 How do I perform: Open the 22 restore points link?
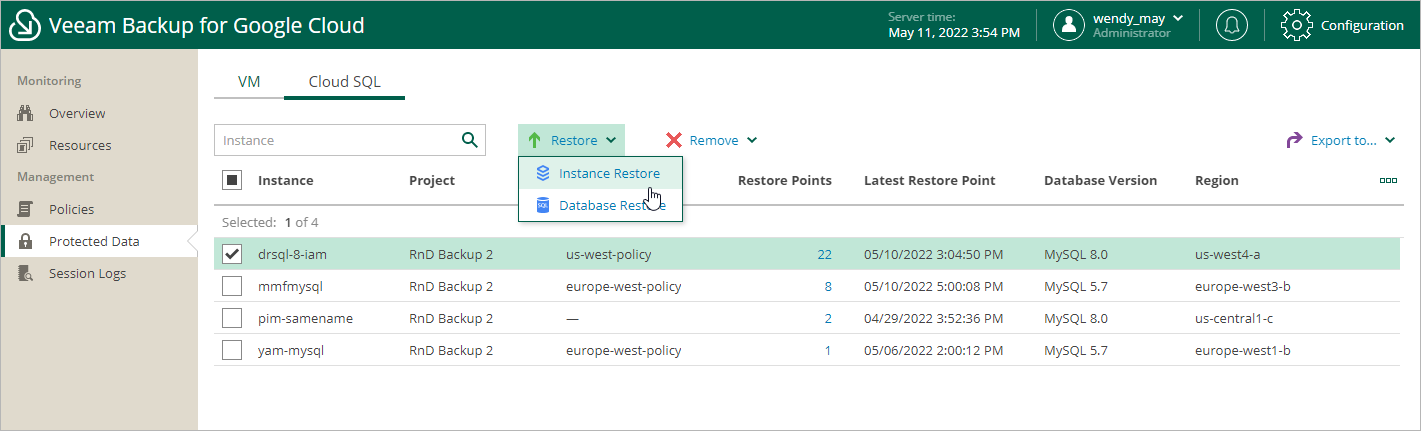(x=824, y=254)
